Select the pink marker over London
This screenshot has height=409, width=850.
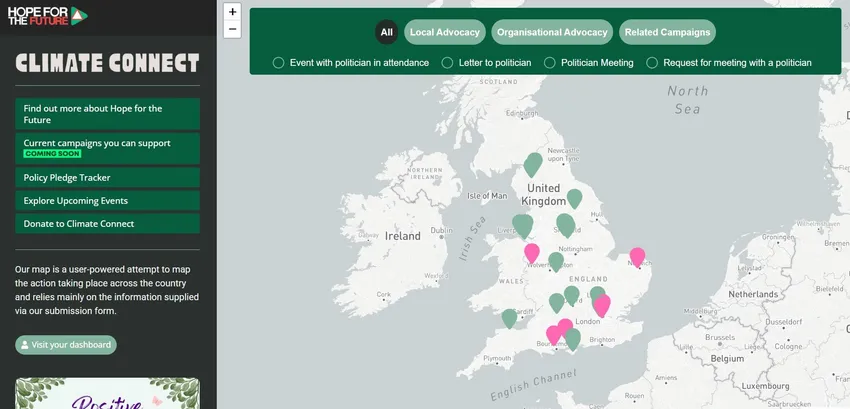pos(602,305)
